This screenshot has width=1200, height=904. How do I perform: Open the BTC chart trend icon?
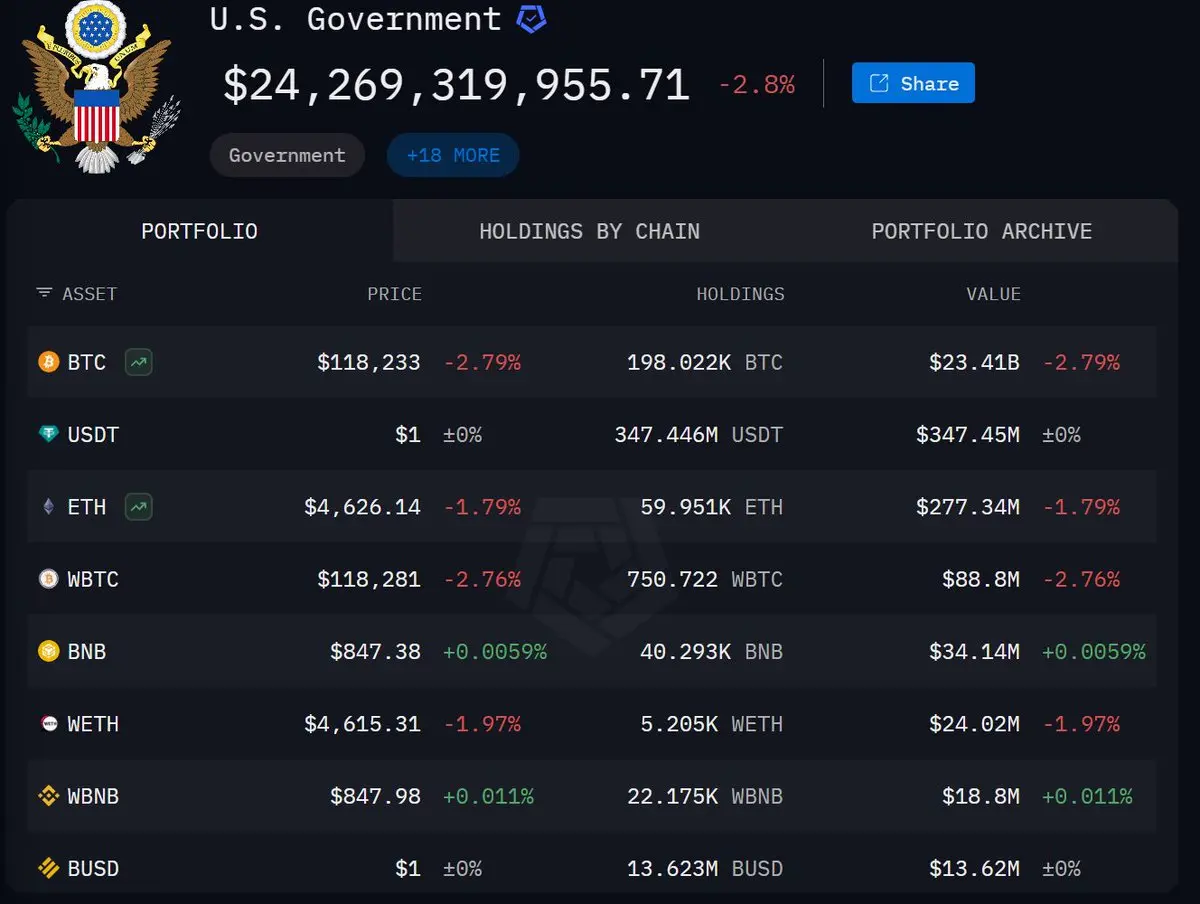tap(139, 362)
